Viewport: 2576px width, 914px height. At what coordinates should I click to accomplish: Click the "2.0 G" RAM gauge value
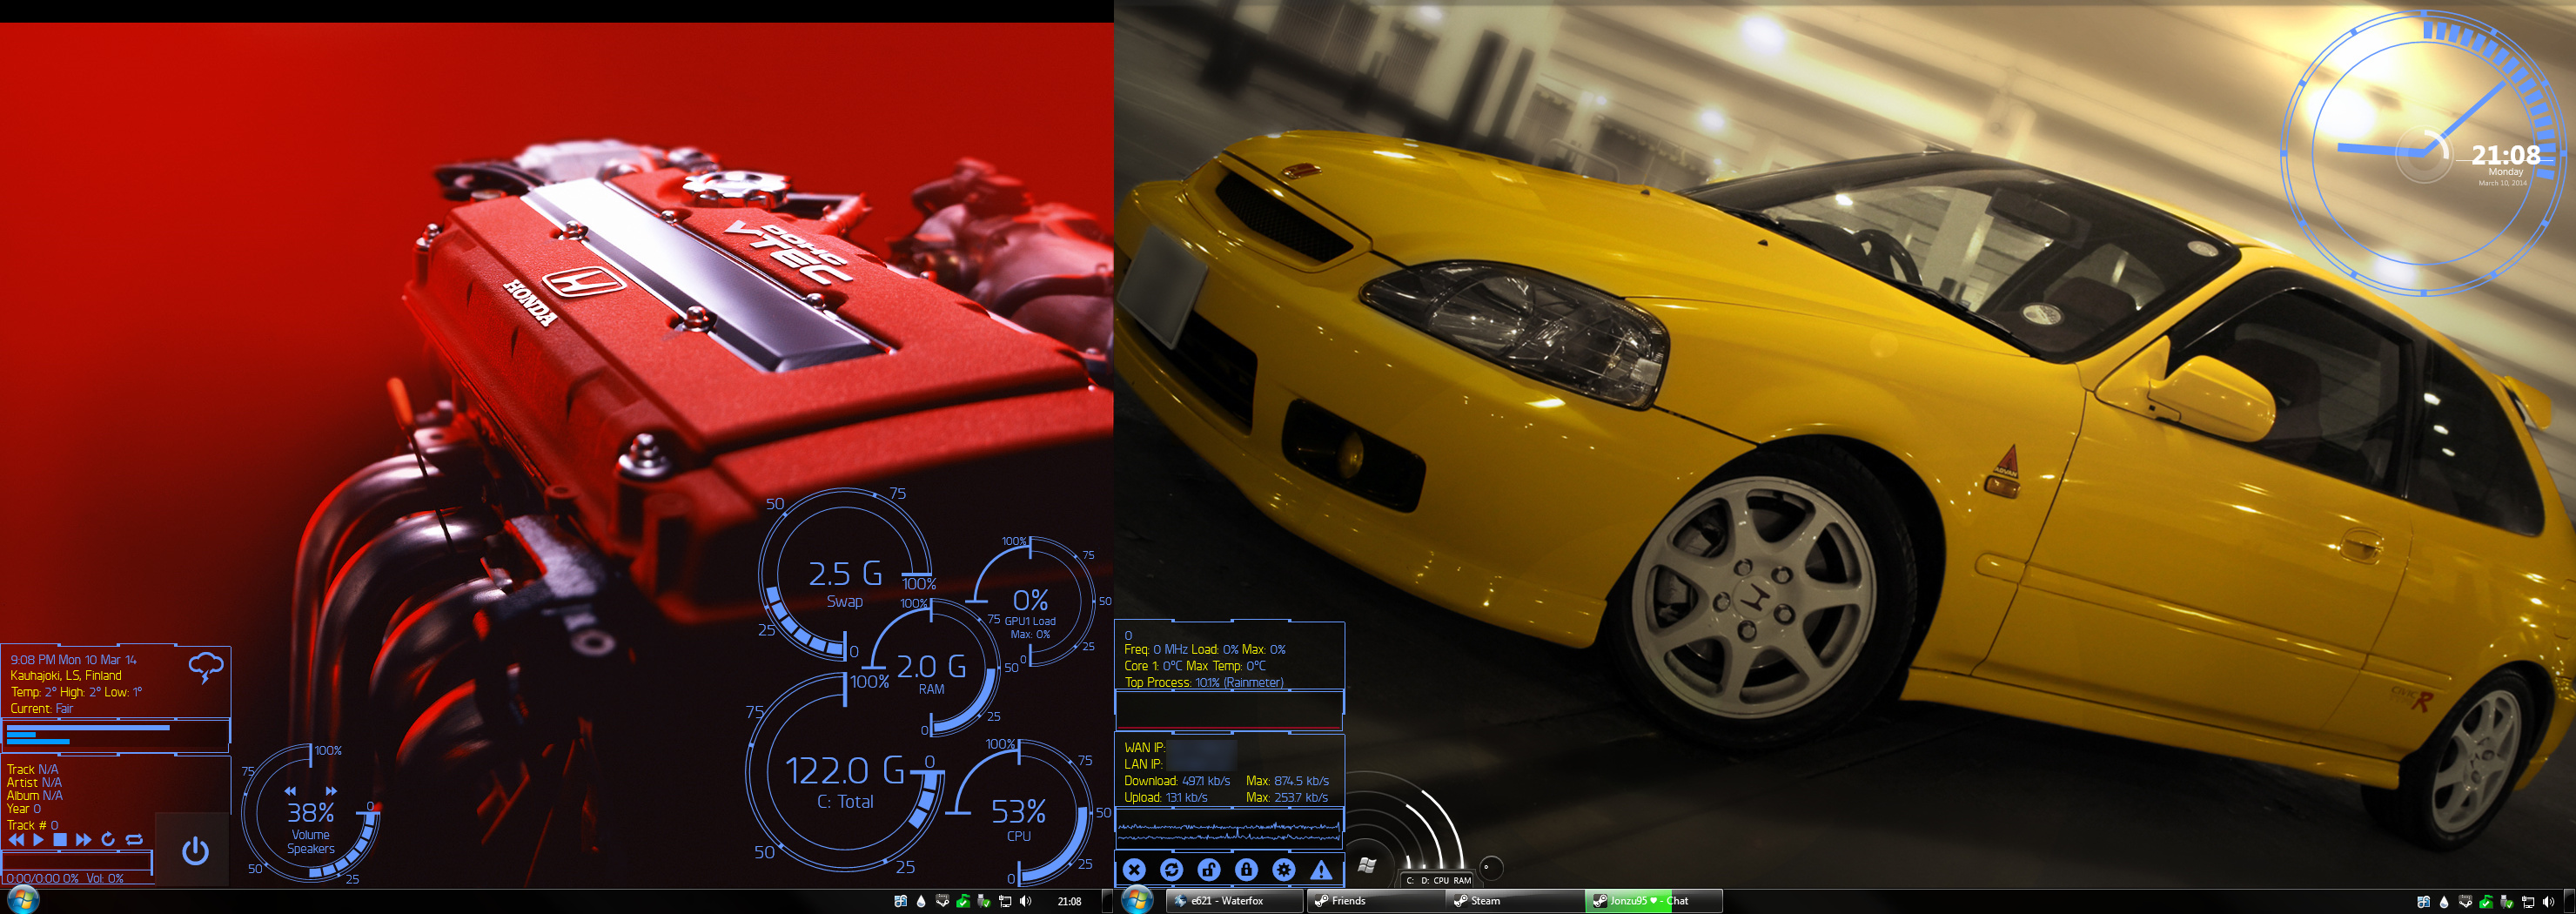931,666
